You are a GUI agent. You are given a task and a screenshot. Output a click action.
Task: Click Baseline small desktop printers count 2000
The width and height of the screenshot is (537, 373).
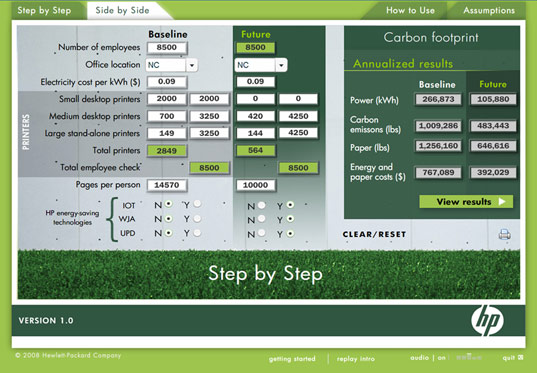pos(167,99)
